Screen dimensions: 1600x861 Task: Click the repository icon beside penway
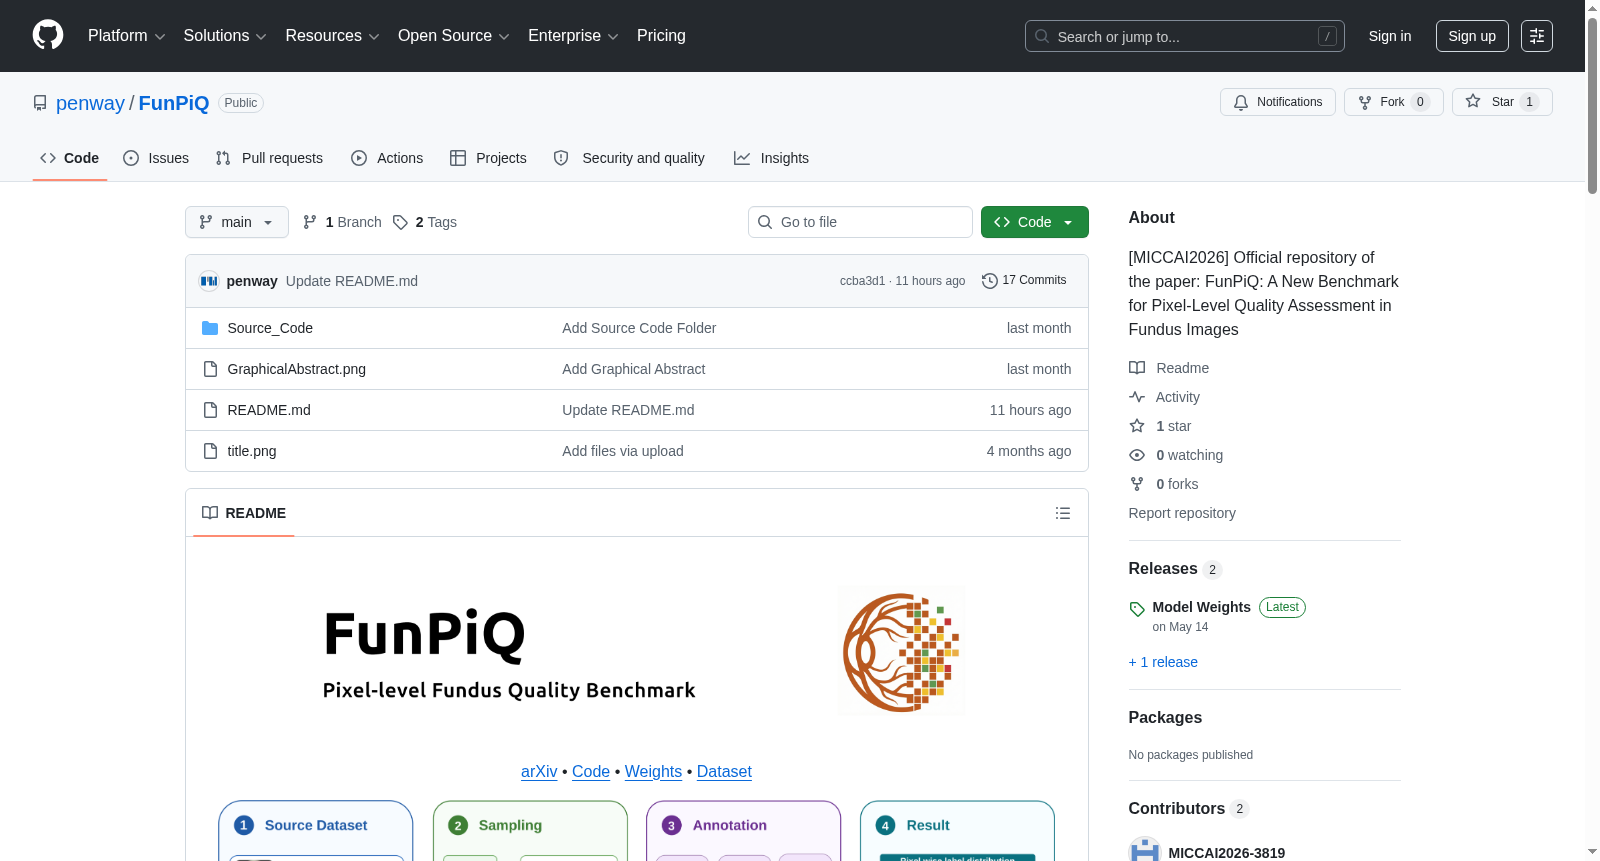point(40,103)
